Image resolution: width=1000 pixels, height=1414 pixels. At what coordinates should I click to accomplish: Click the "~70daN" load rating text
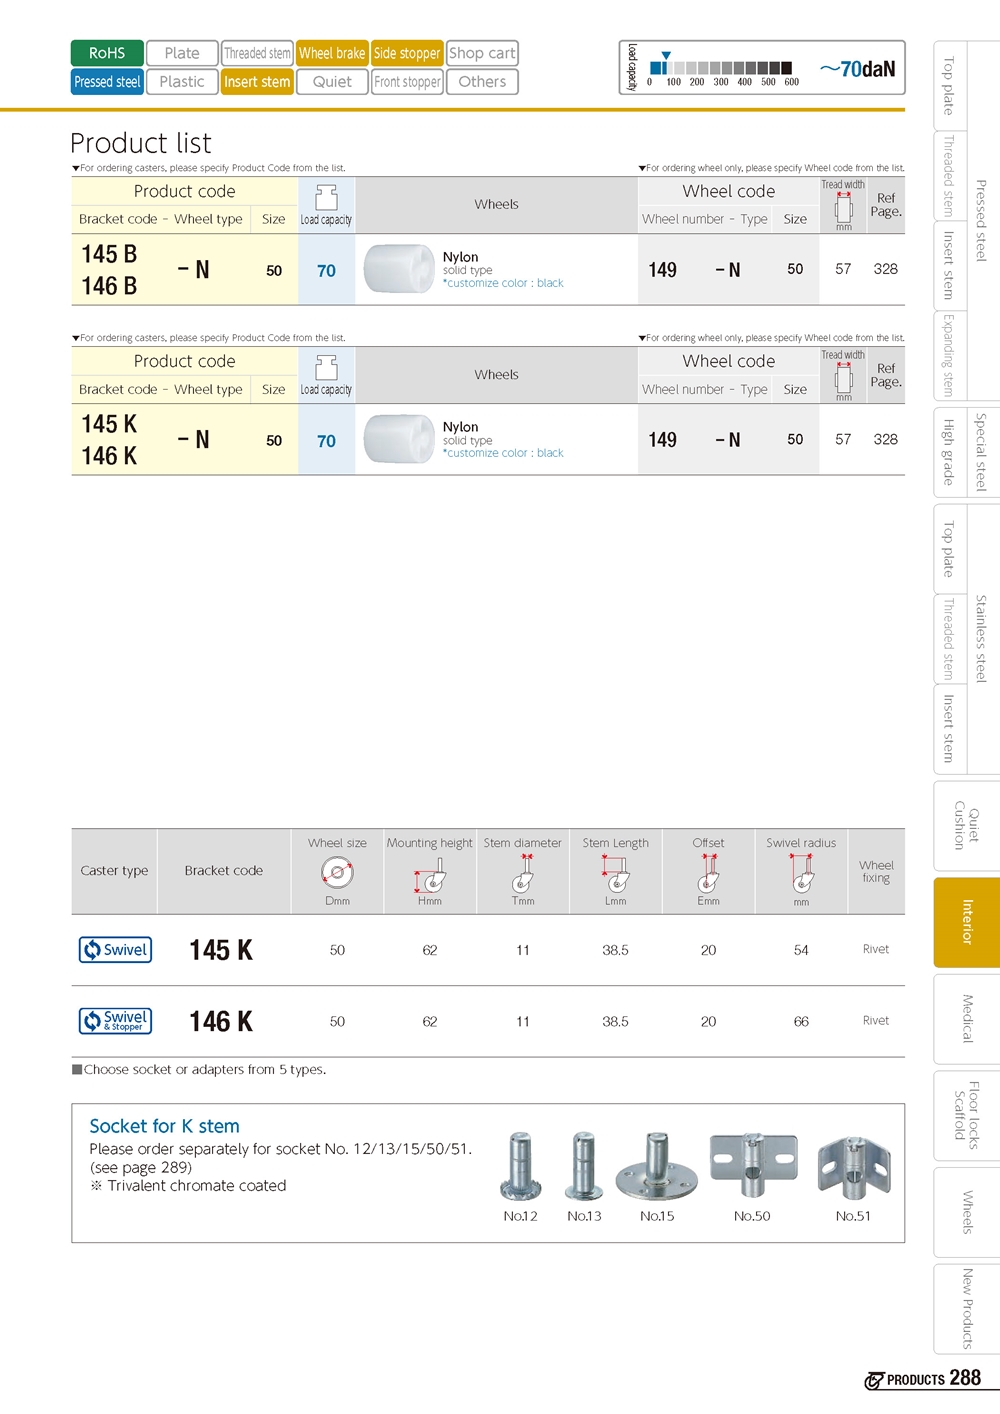click(857, 69)
